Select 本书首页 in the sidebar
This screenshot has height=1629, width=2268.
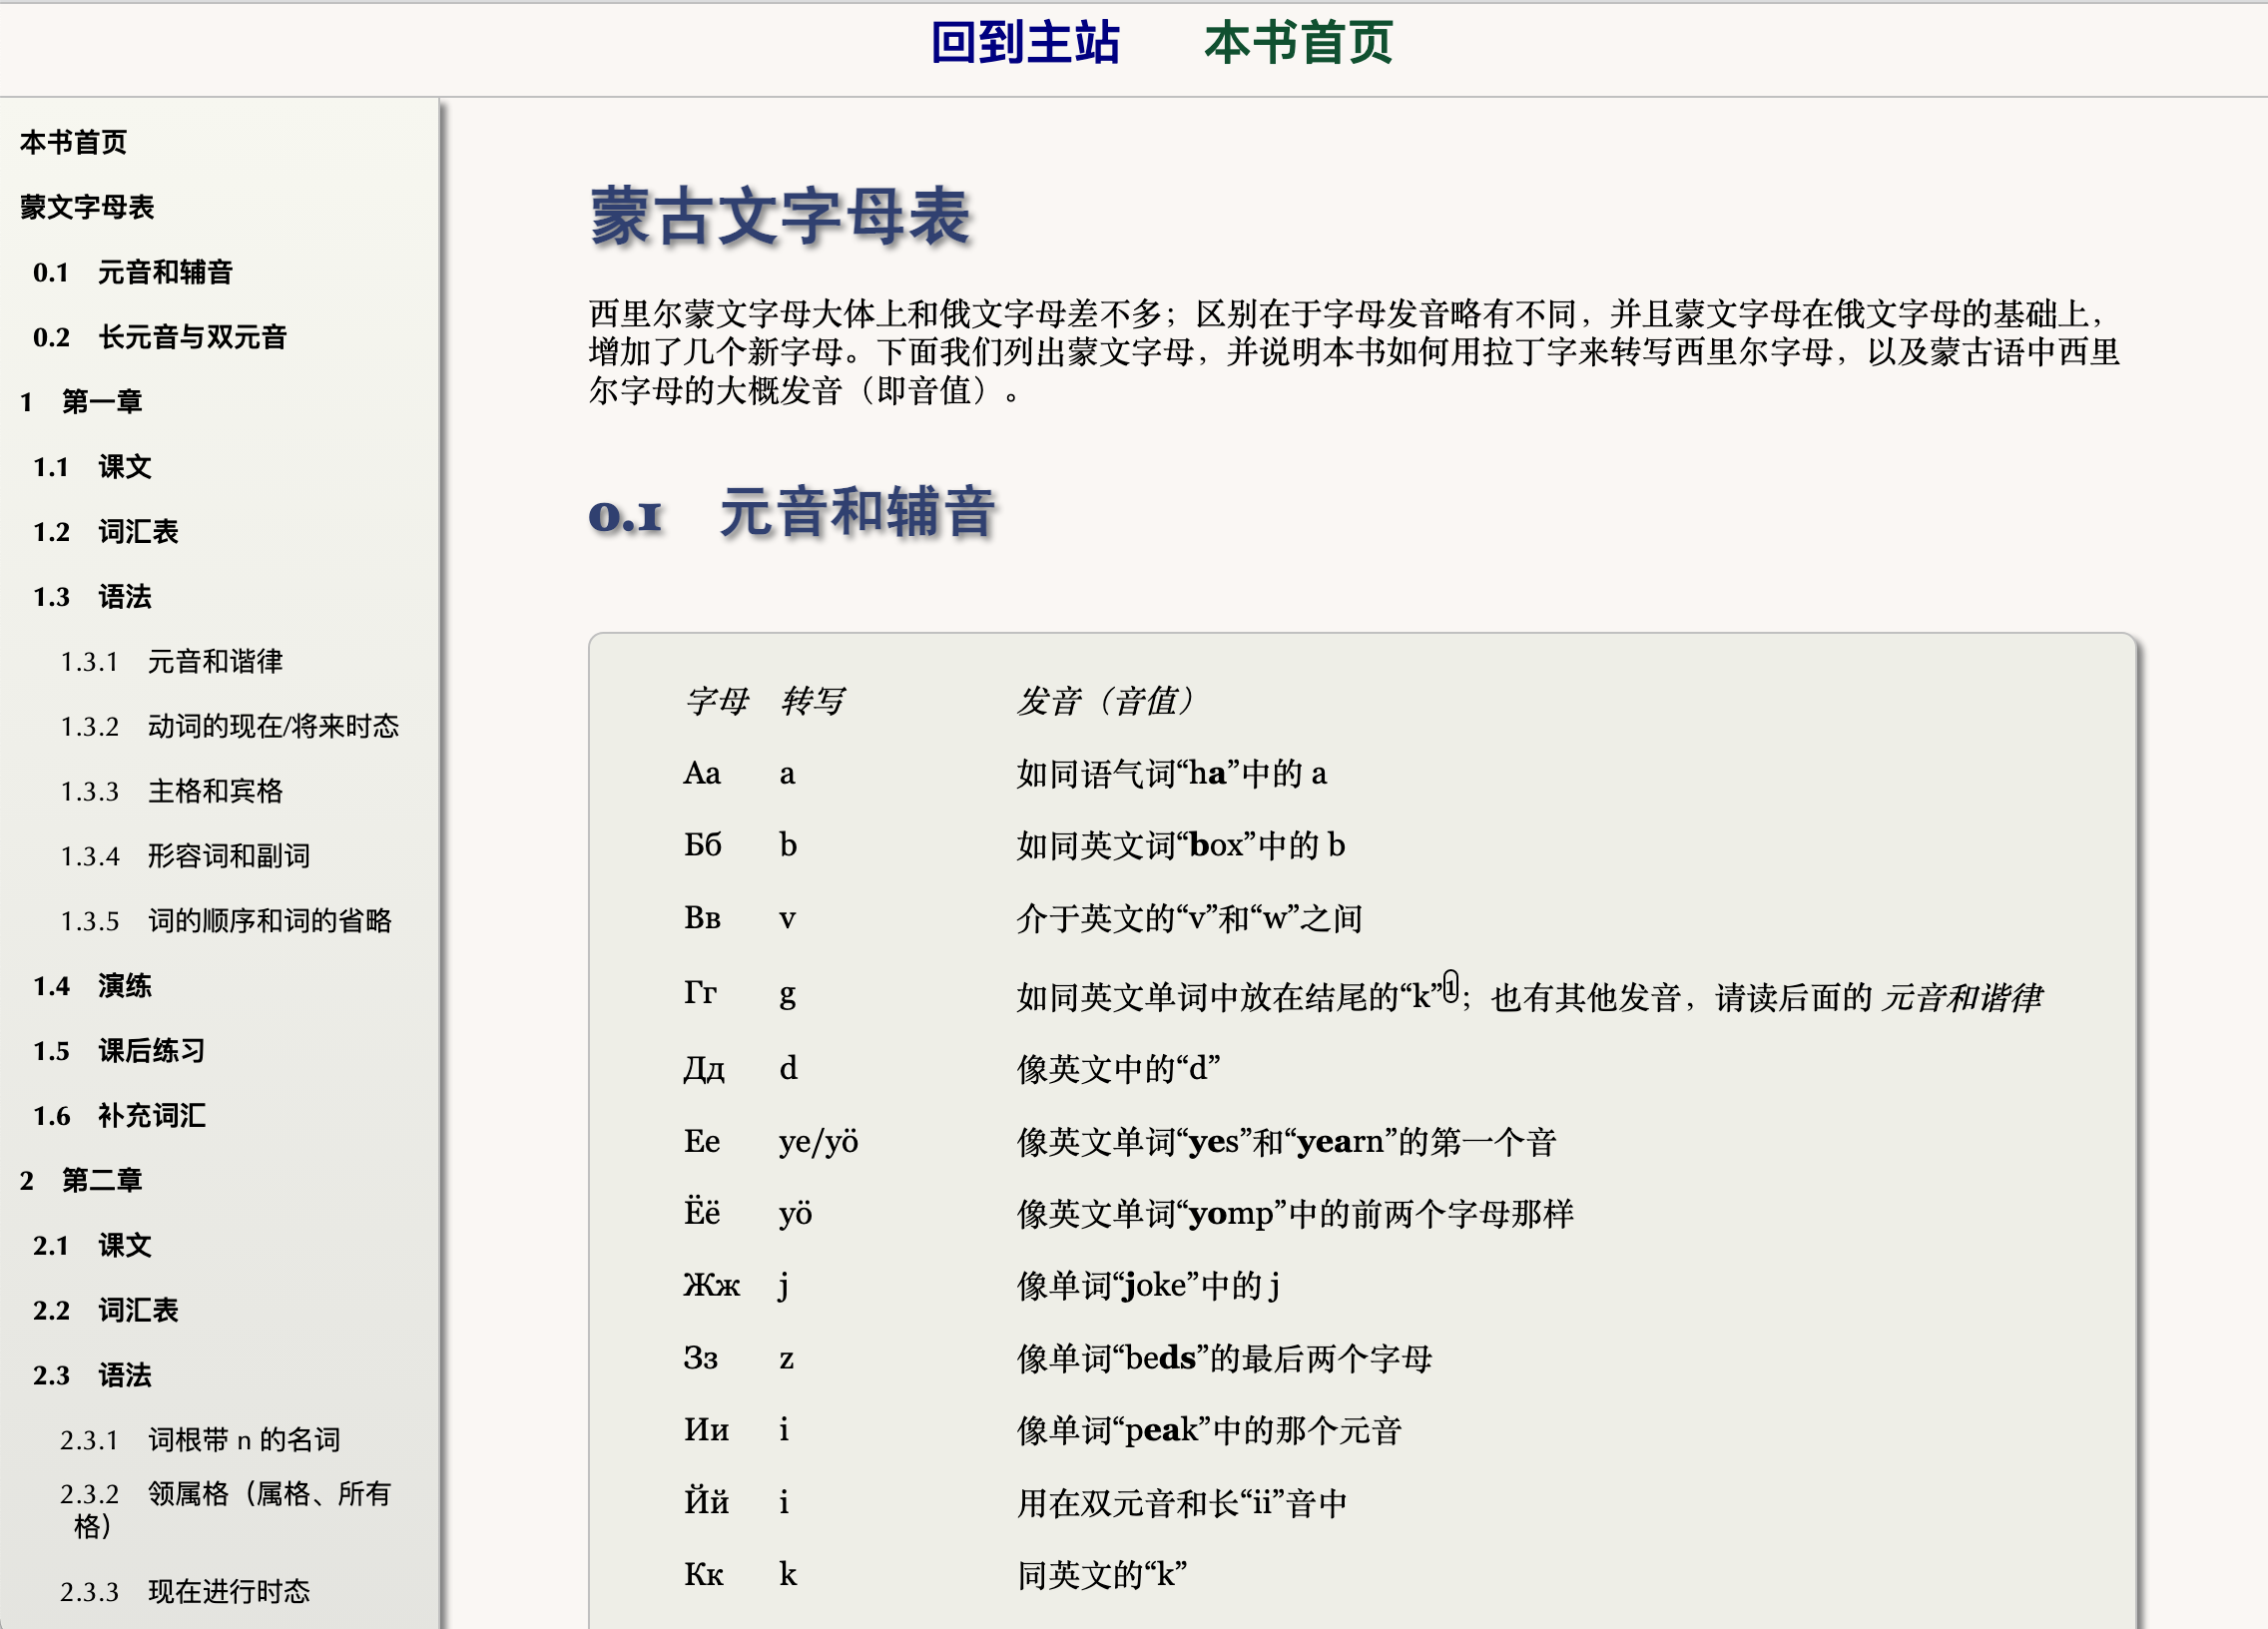pos(74,142)
